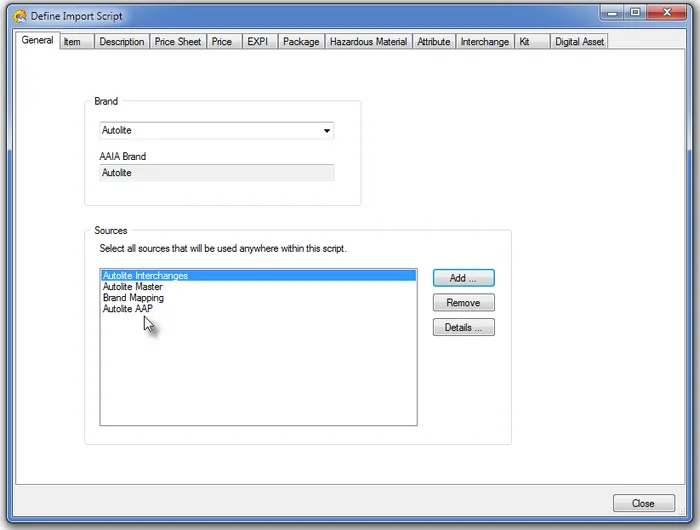Click the Add source button
Image resolution: width=700 pixels, height=530 pixels.
point(463,278)
